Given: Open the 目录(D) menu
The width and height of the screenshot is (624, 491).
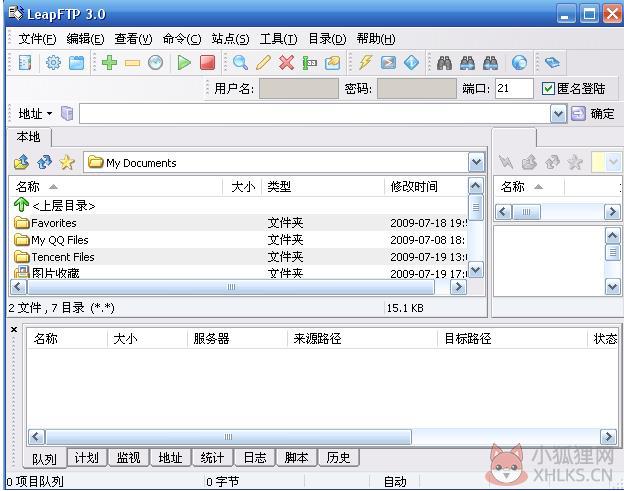Looking at the screenshot, I should [x=327, y=39].
